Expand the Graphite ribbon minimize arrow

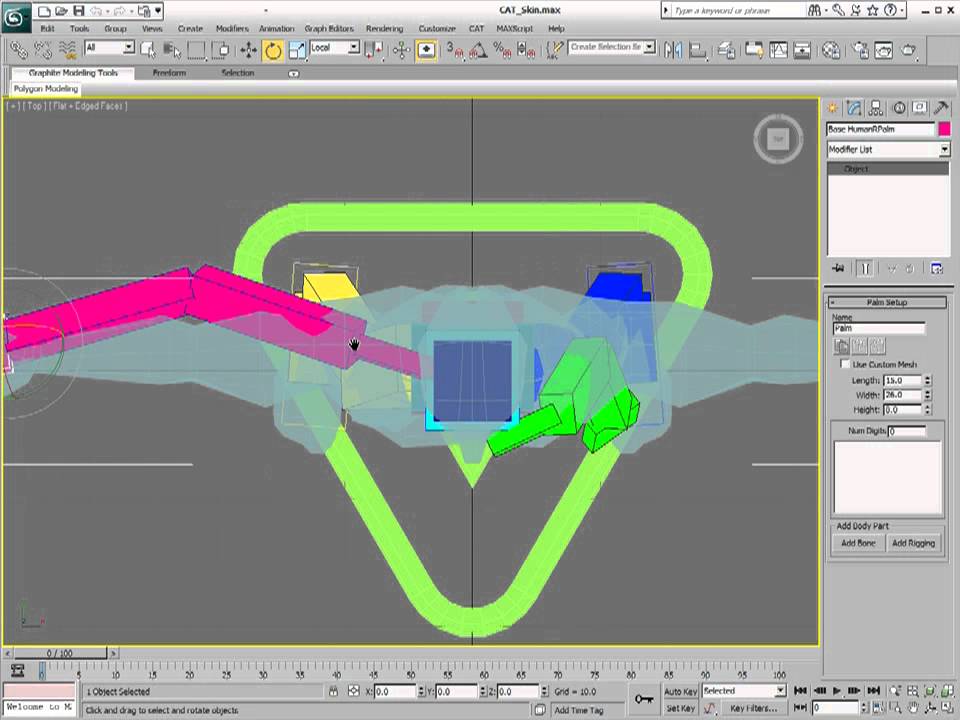294,73
